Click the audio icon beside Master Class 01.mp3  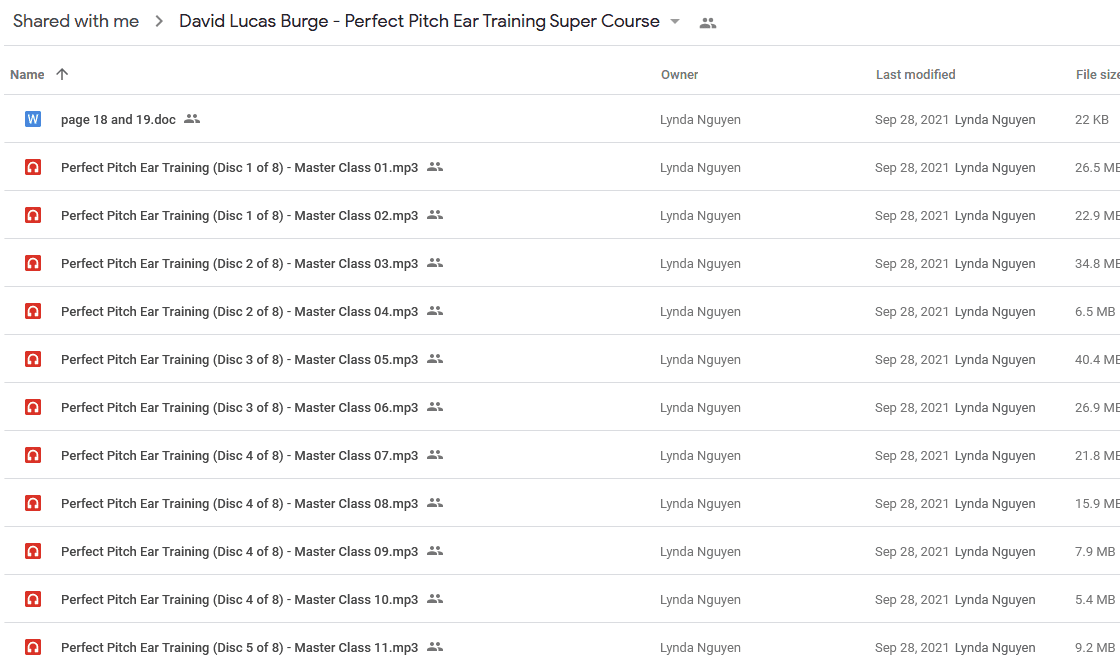tap(33, 167)
